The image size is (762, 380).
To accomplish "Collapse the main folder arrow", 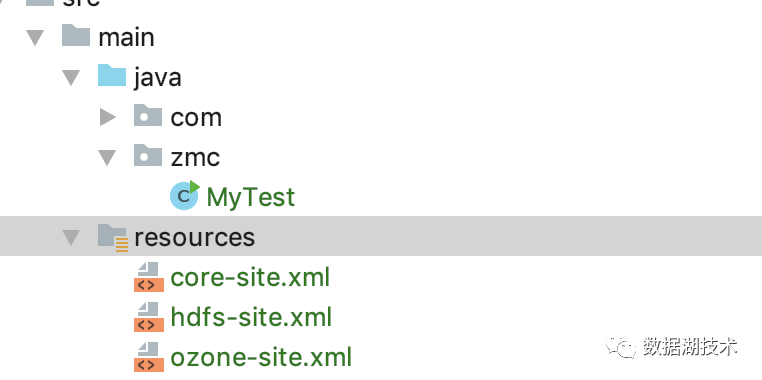I will point(35,38).
